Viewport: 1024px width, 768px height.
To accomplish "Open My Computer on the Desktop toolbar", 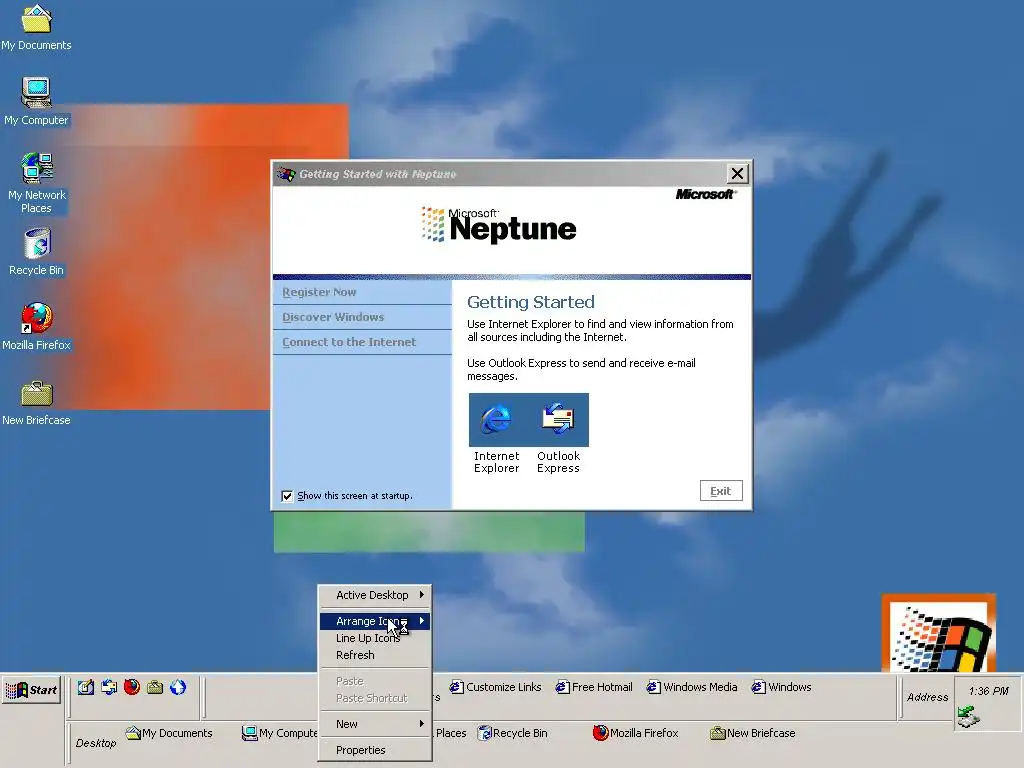I will click(280, 733).
